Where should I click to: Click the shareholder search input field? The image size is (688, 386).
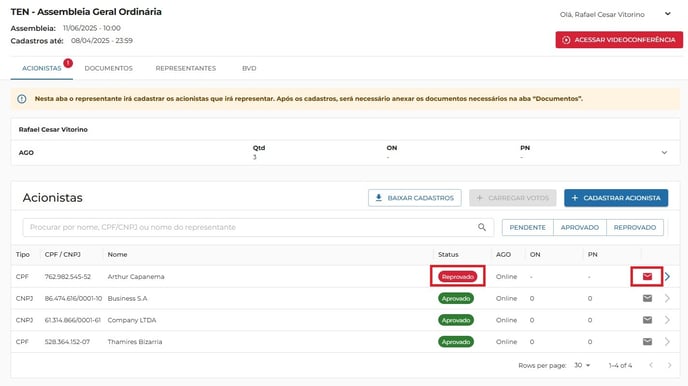pyautogui.click(x=258, y=227)
